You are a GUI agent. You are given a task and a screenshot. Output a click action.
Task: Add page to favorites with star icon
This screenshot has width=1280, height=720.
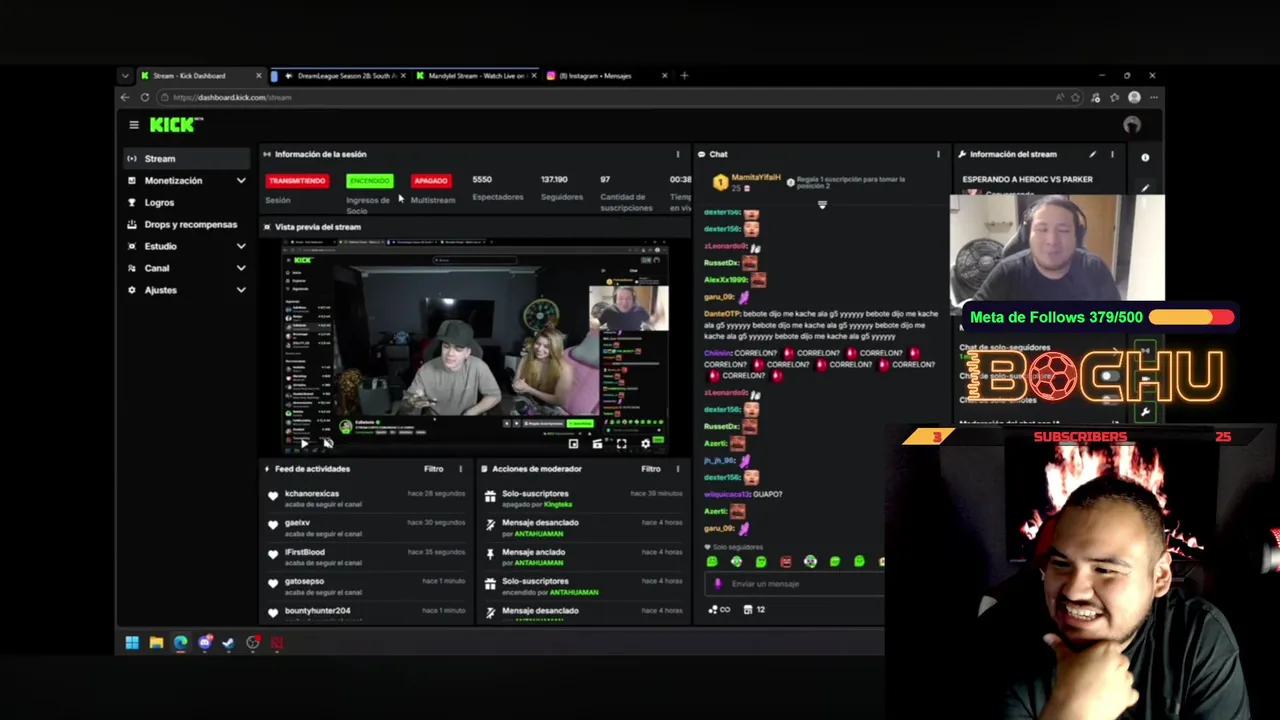coord(1076,97)
